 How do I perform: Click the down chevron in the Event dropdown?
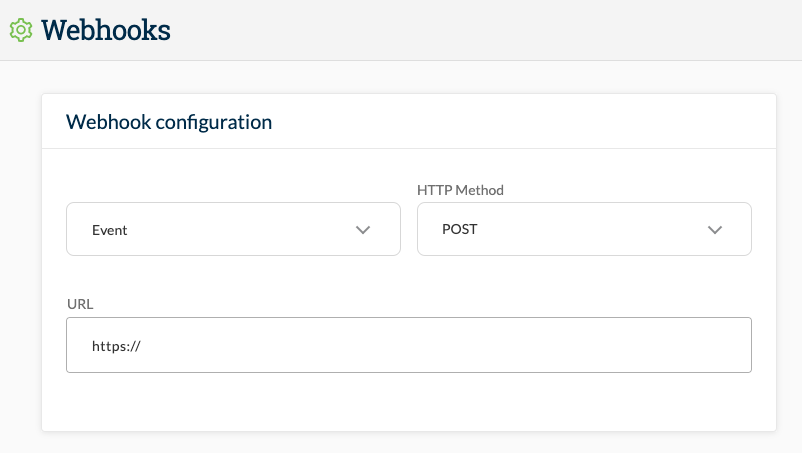[363, 230]
